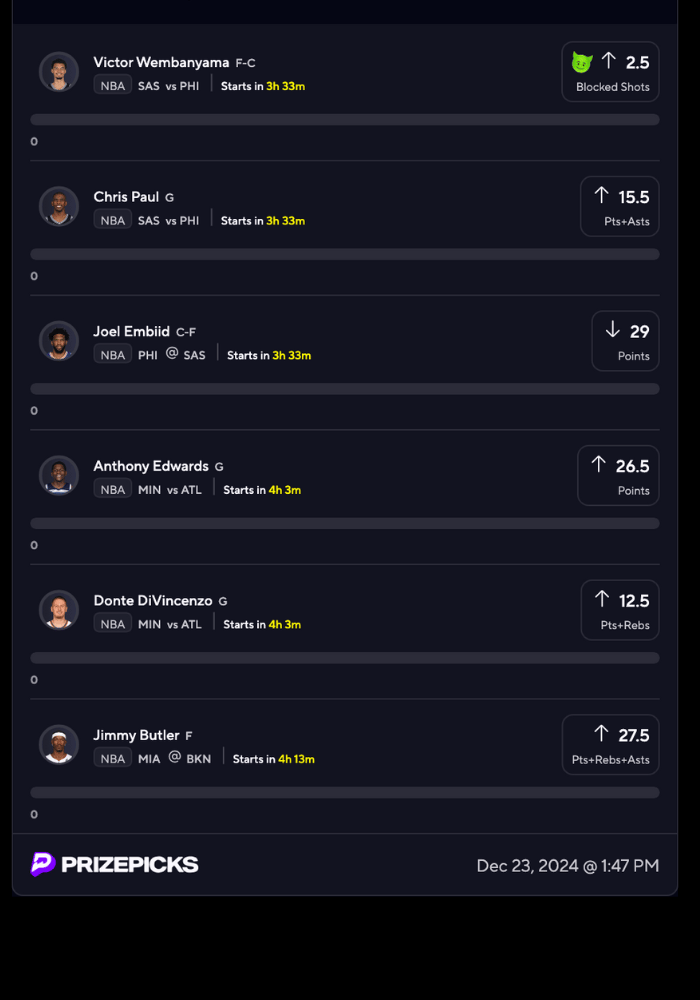700x1000 pixels.
Task: Click the NBA league badge beside Chris Paul
Action: (113, 220)
